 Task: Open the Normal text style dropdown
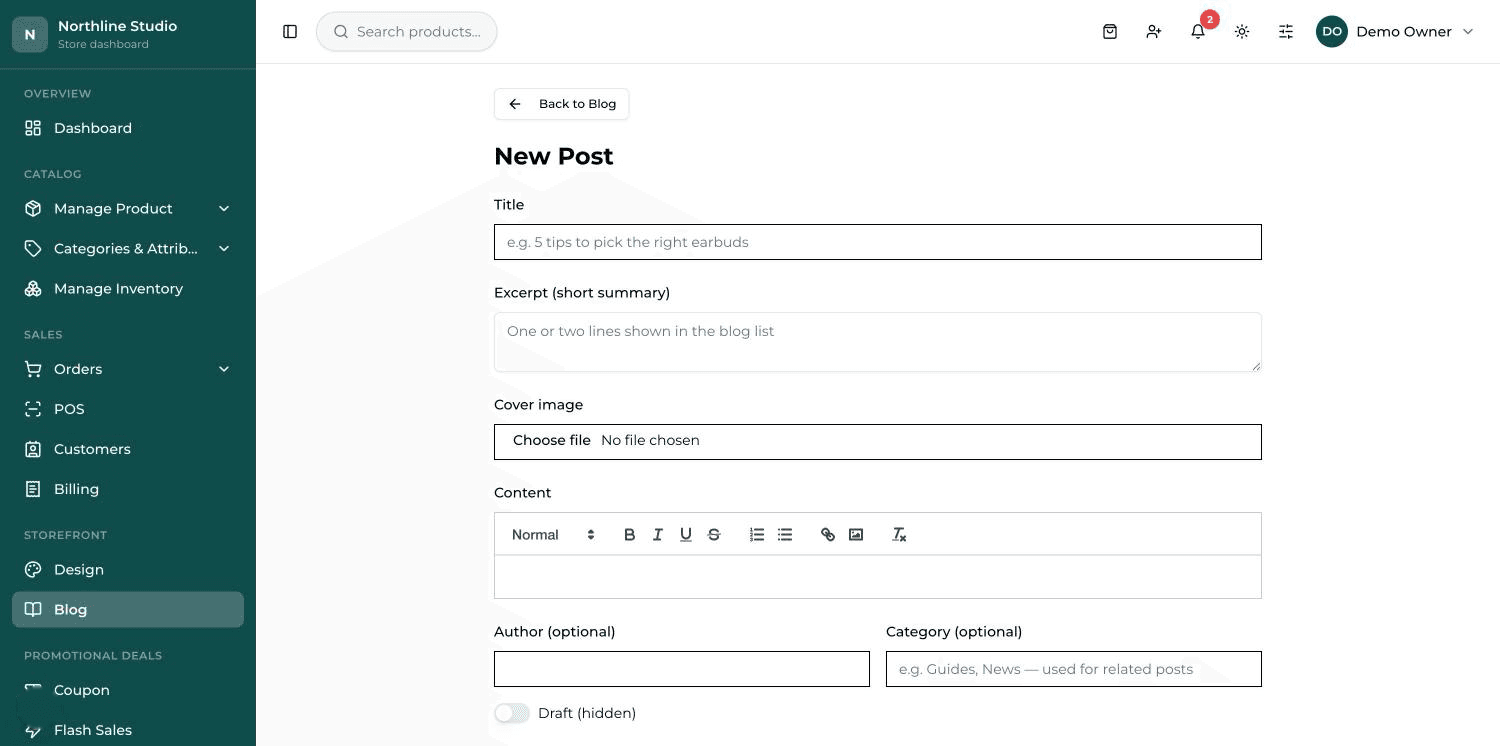tap(553, 535)
